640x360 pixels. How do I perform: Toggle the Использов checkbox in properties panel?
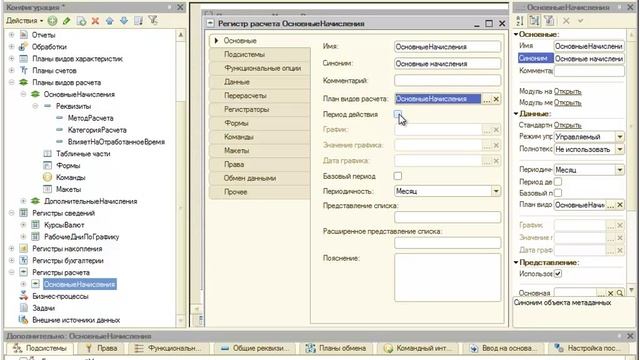pos(558,273)
